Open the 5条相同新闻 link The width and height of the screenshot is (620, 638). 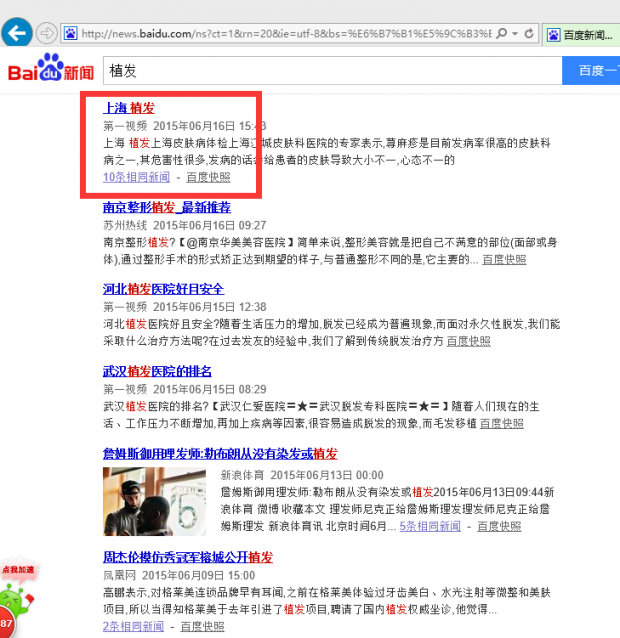pos(430,526)
